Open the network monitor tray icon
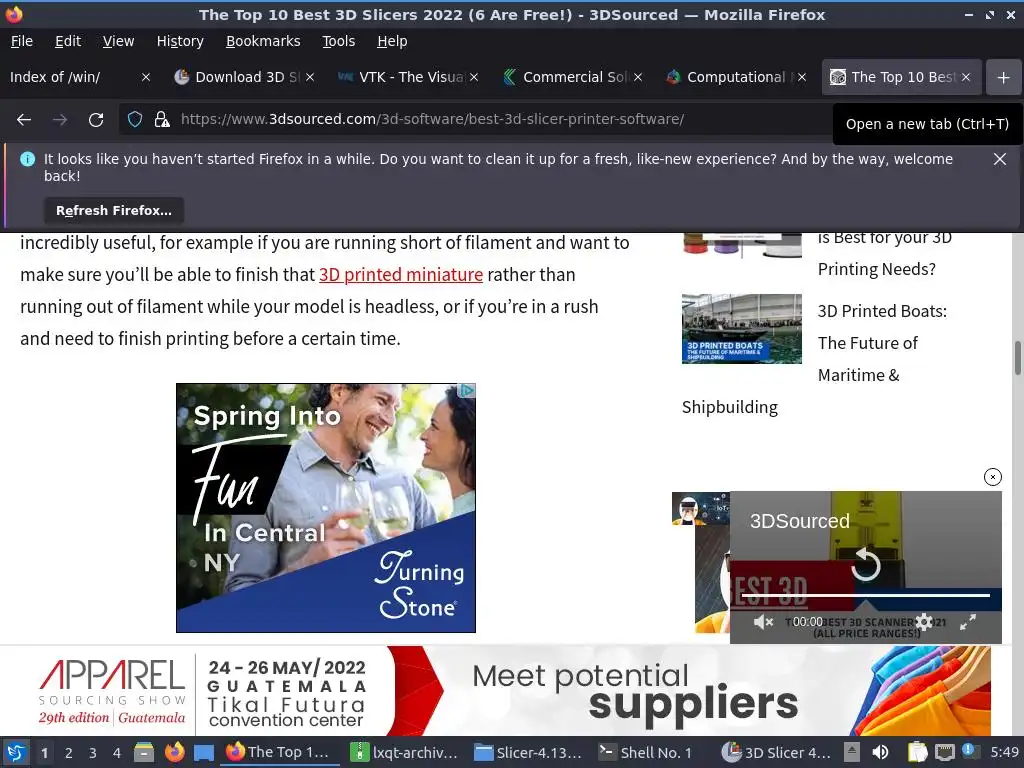The image size is (1024, 768). (944, 752)
